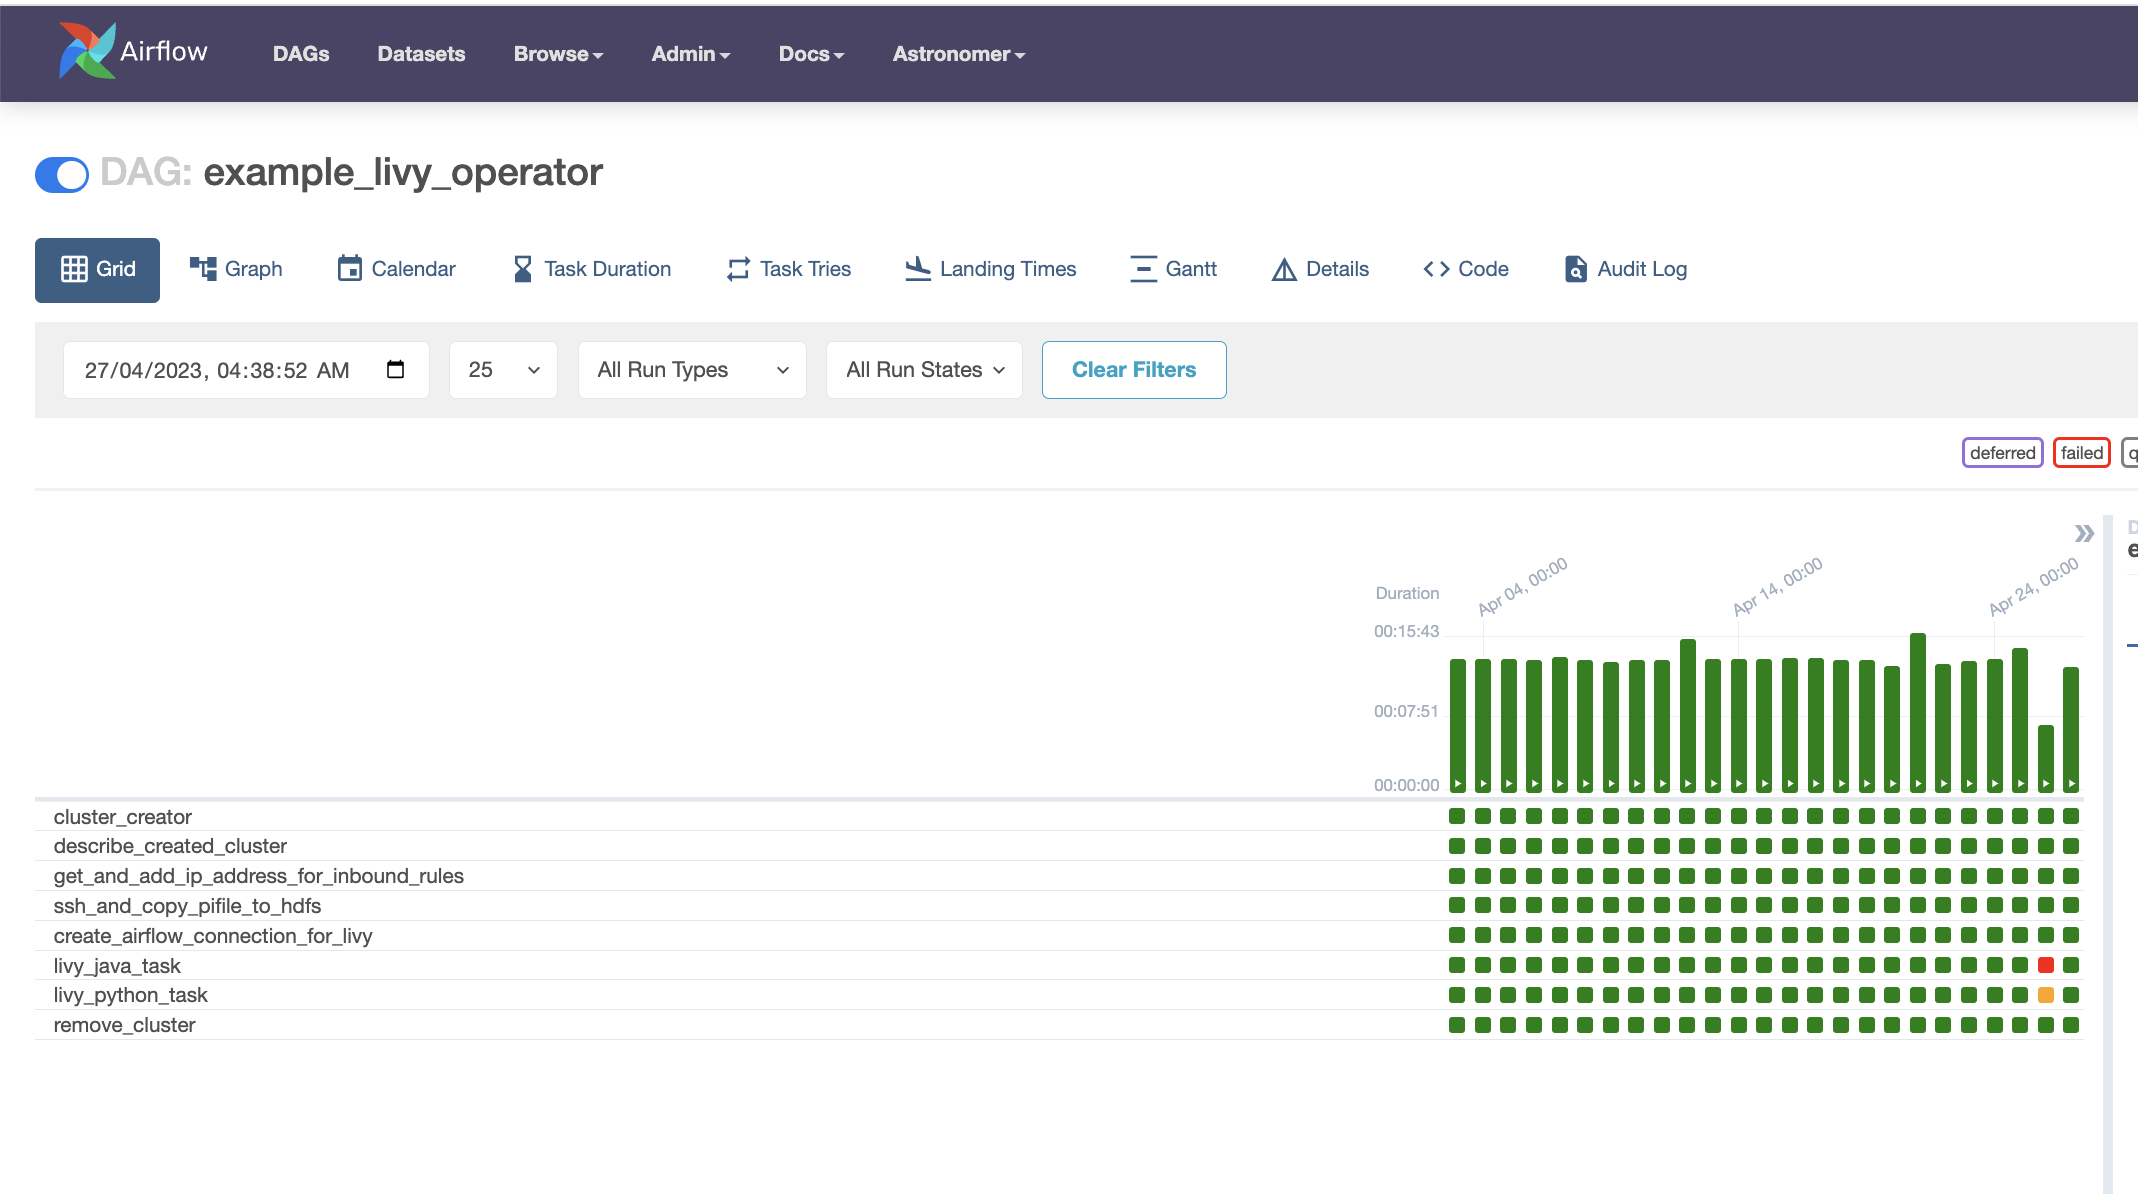Open the number of runs dropdown
This screenshot has width=2138, height=1194.
(503, 370)
